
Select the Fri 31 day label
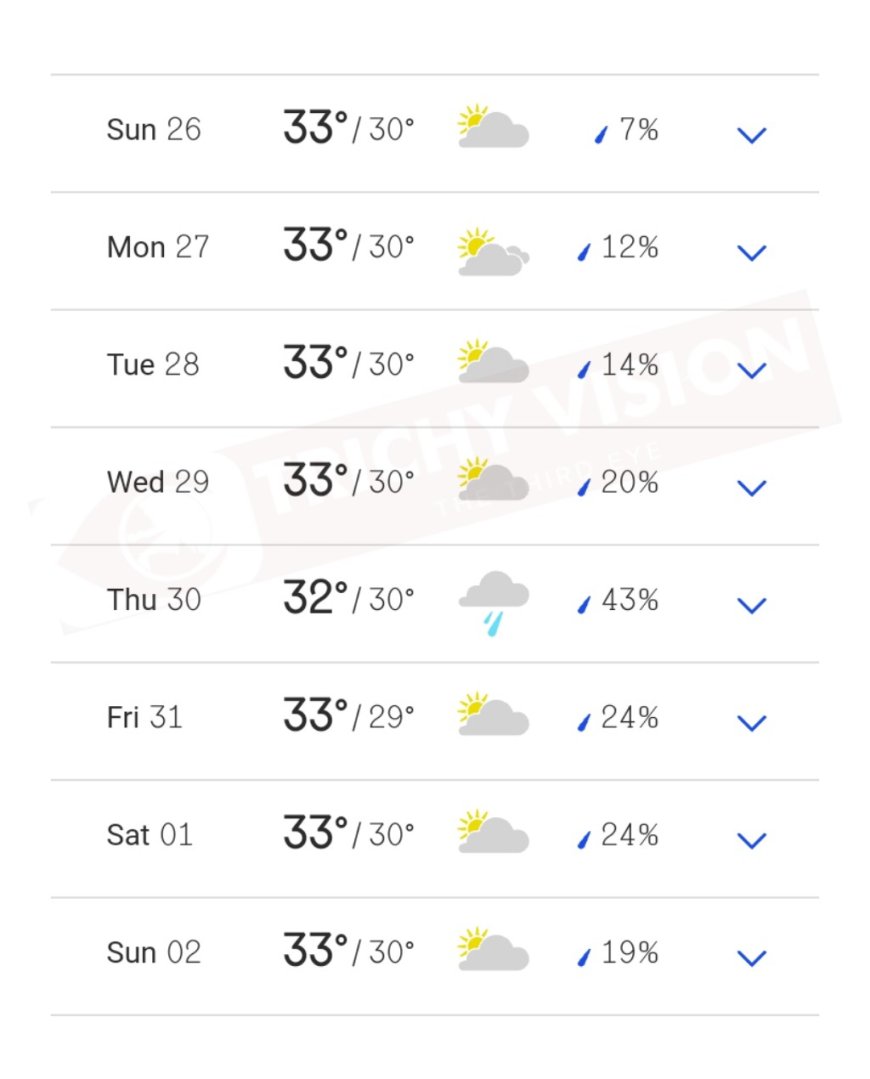pyautogui.click(x=145, y=717)
